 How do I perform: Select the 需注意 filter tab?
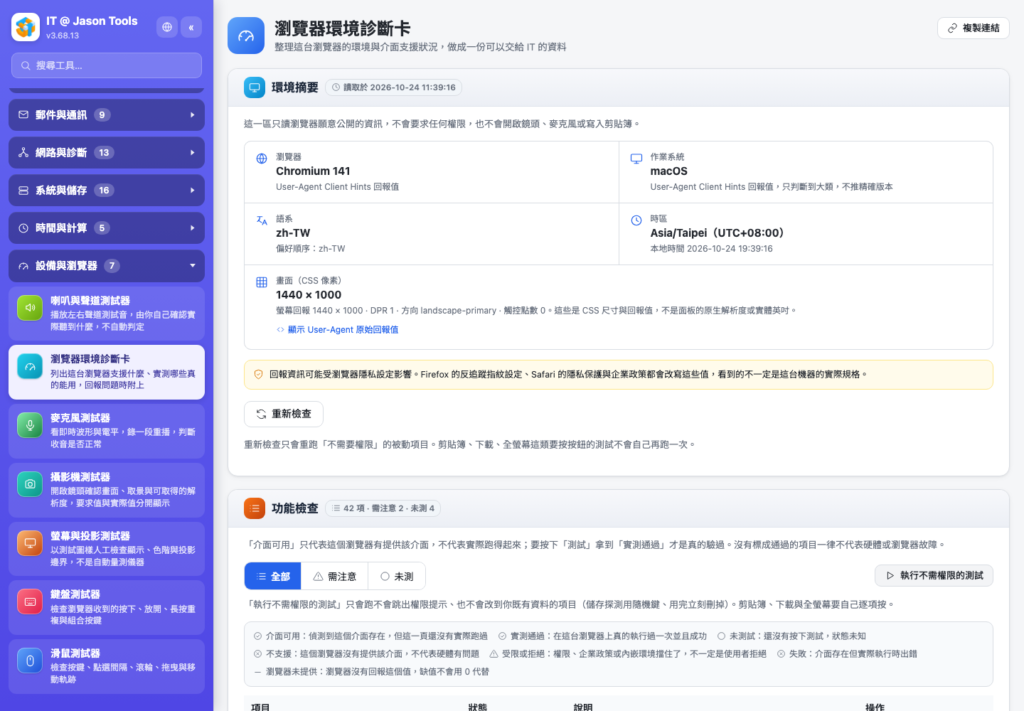coord(334,577)
